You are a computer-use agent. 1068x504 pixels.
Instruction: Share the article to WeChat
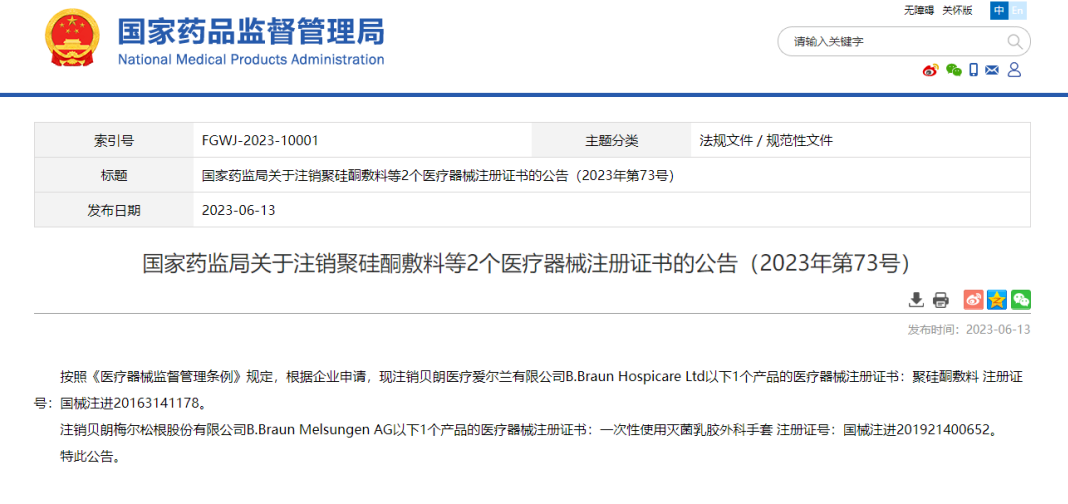(1021, 300)
